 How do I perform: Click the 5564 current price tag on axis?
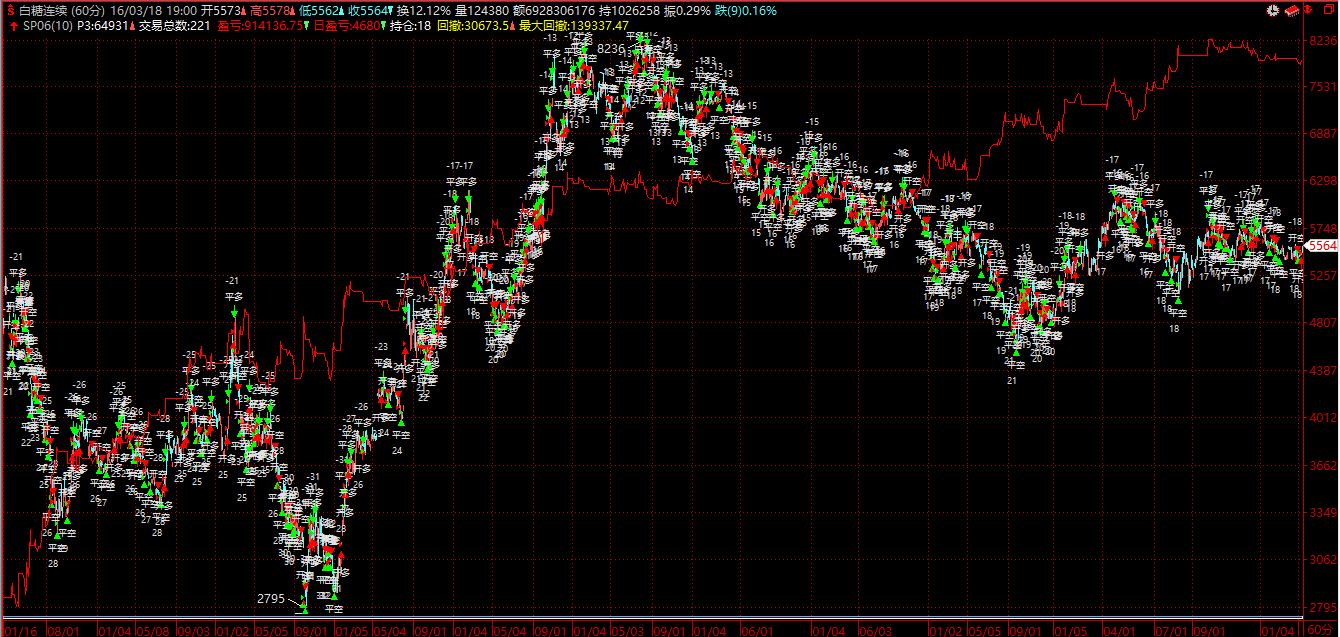click(1322, 246)
